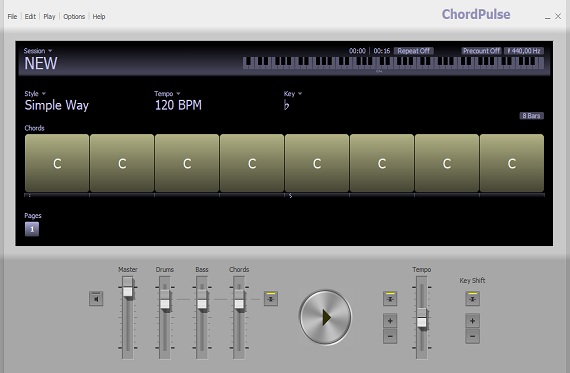The width and height of the screenshot is (570, 373).
Task: Click the 440,00 Hz tuning button
Action: click(x=524, y=51)
